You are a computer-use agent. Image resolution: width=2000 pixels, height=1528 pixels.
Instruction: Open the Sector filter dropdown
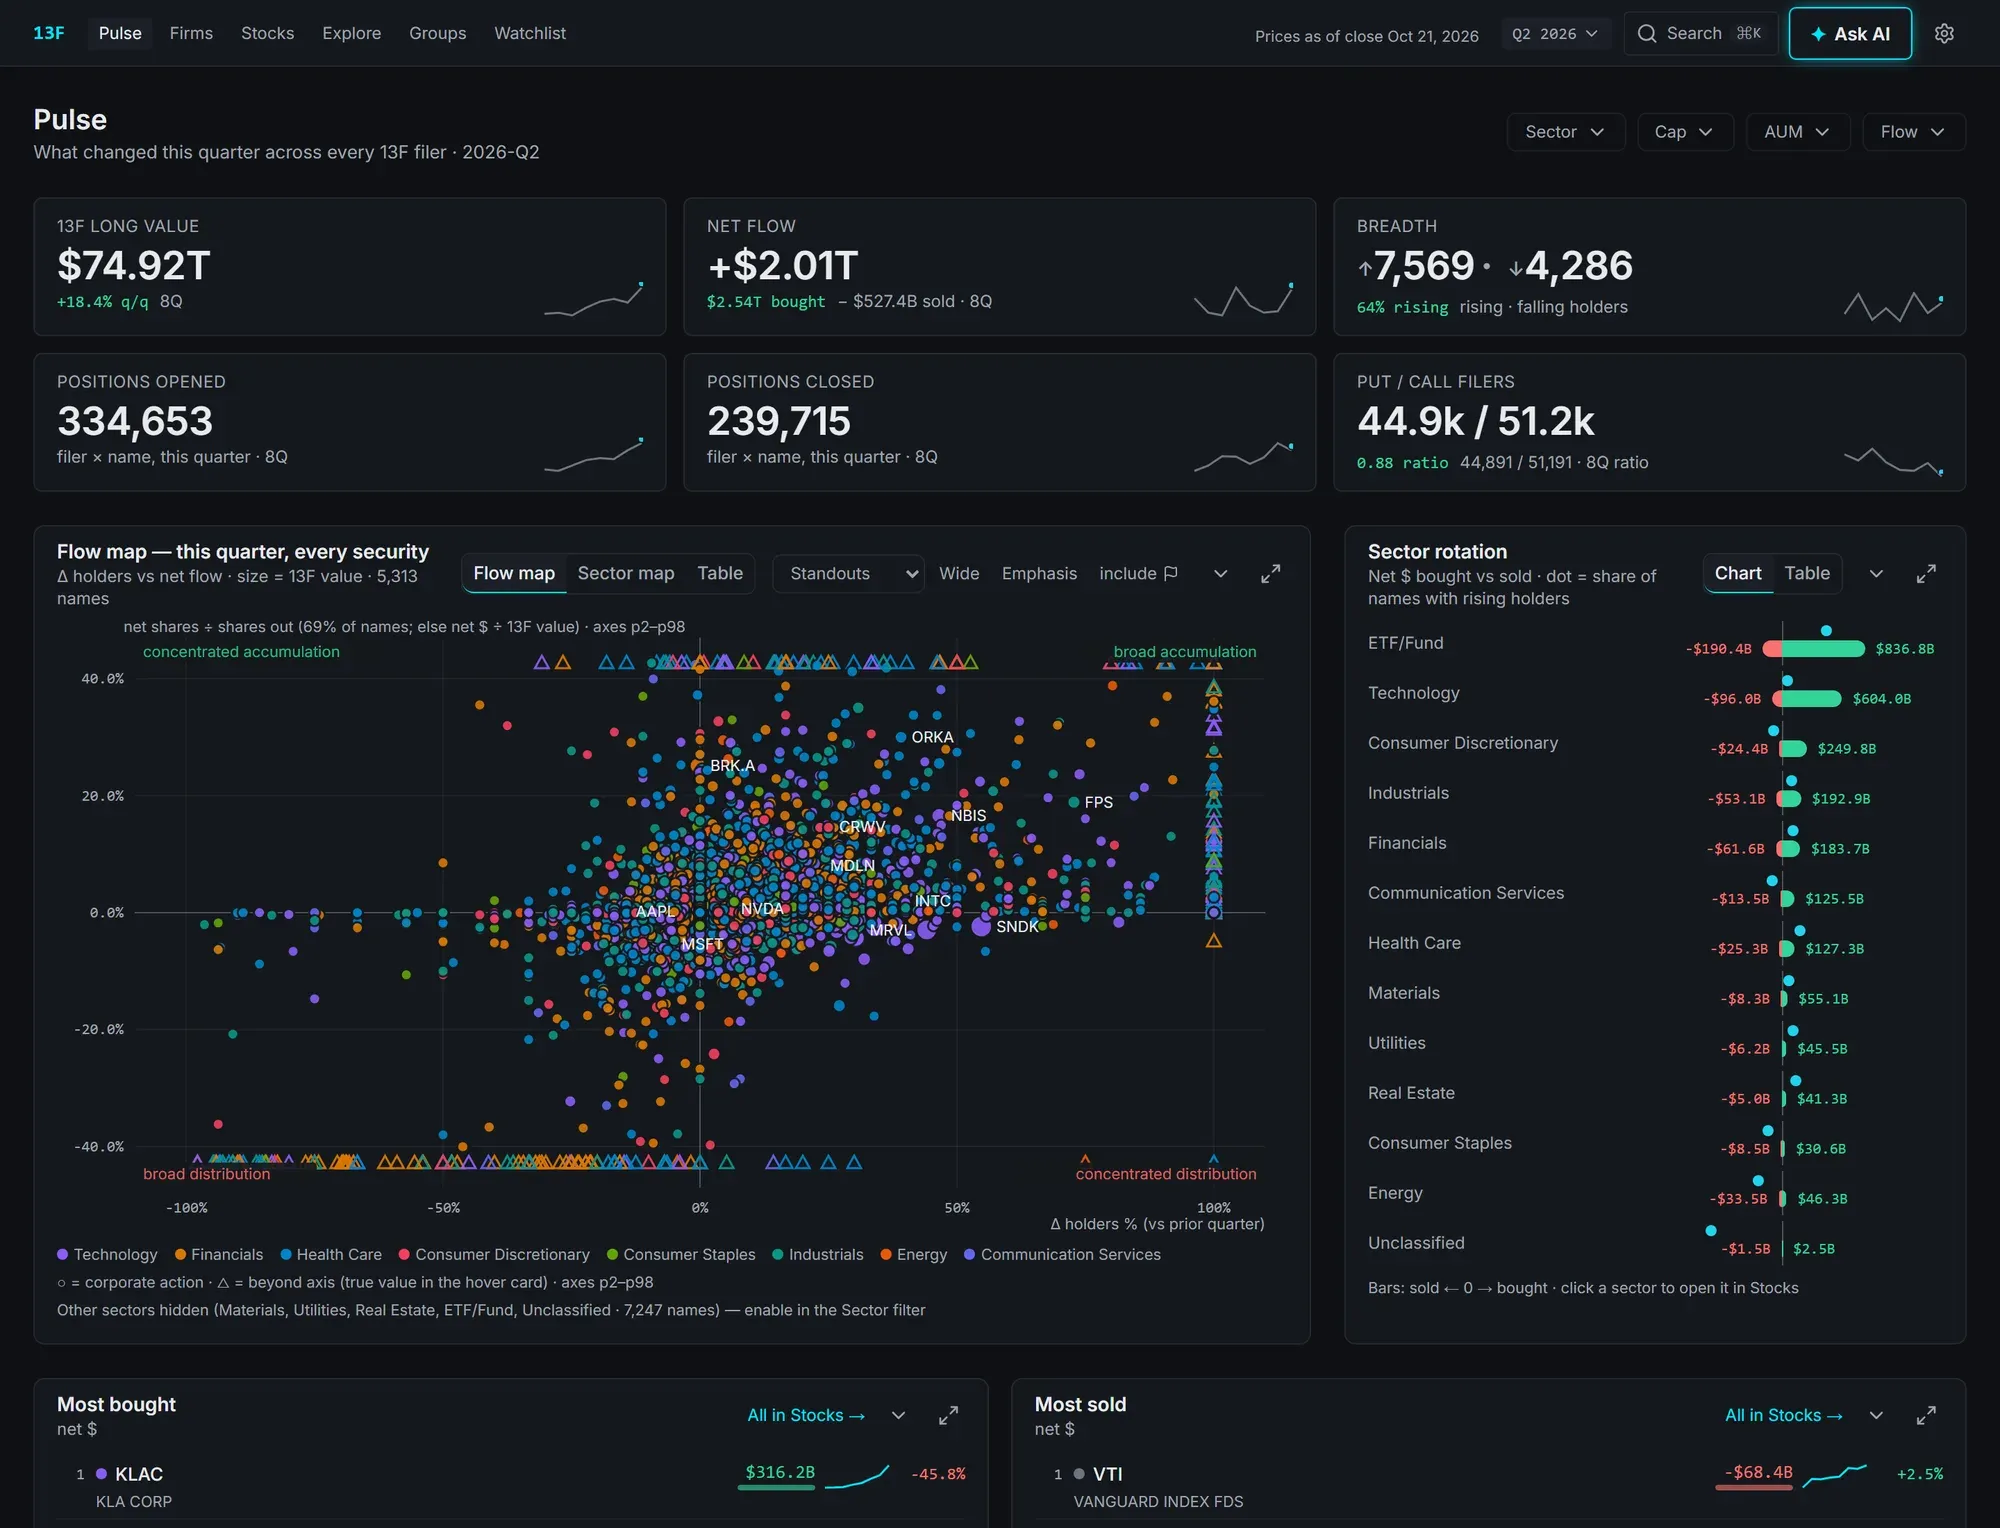click(1565, 132)
